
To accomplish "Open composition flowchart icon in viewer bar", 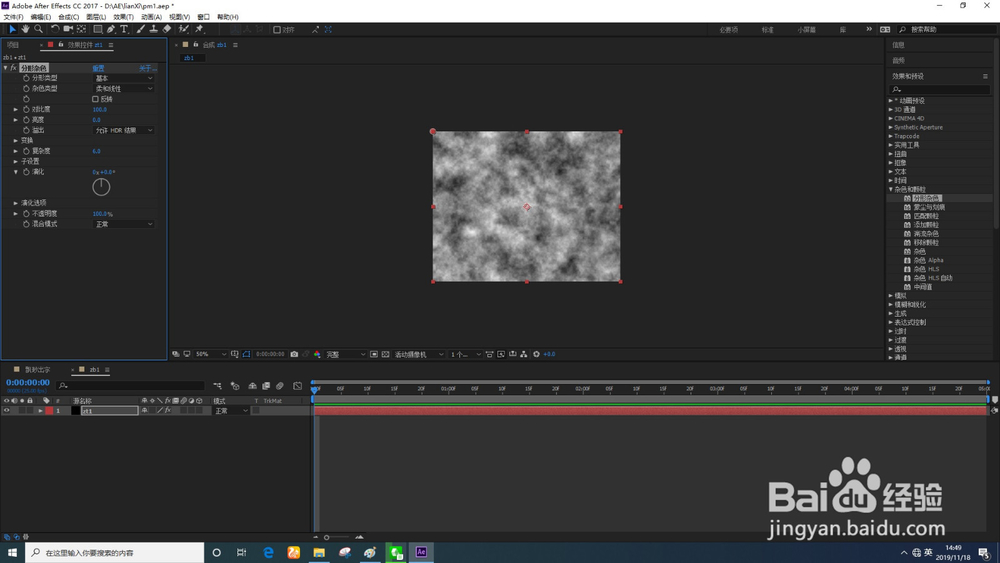I will (x=524, y=354).
